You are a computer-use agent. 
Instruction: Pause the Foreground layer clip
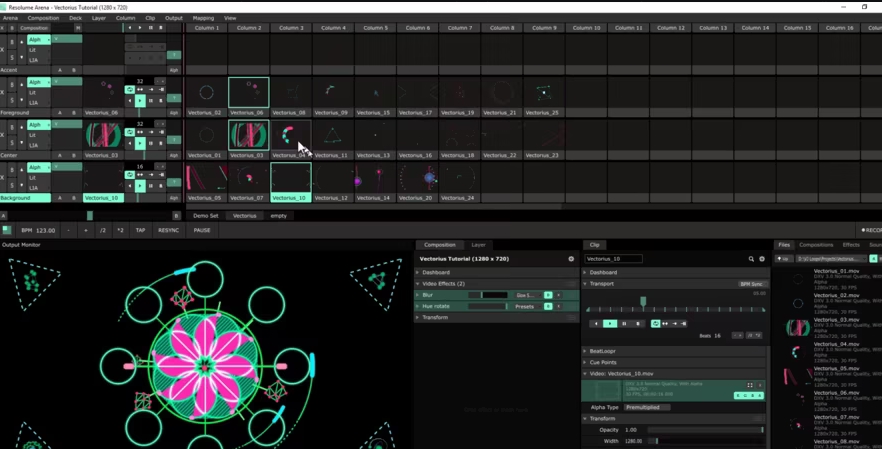[151, 101]
